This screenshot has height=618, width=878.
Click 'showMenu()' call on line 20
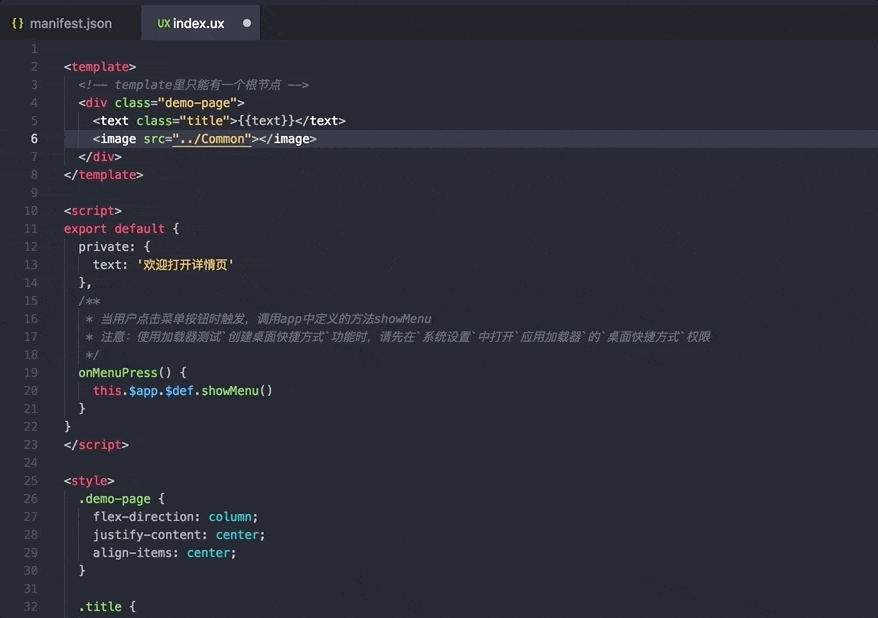pos(237,391)
